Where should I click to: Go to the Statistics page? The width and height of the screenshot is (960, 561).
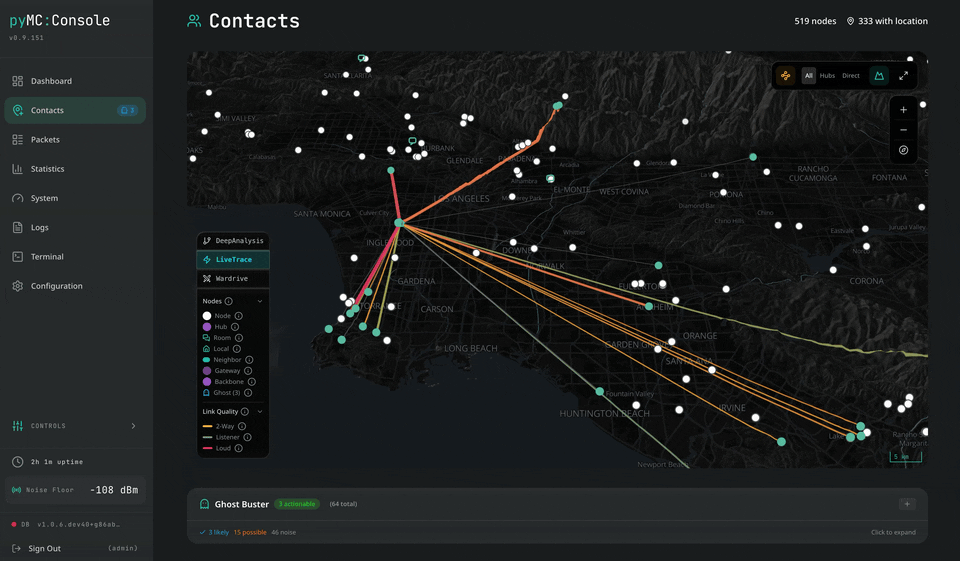[47, 169]
